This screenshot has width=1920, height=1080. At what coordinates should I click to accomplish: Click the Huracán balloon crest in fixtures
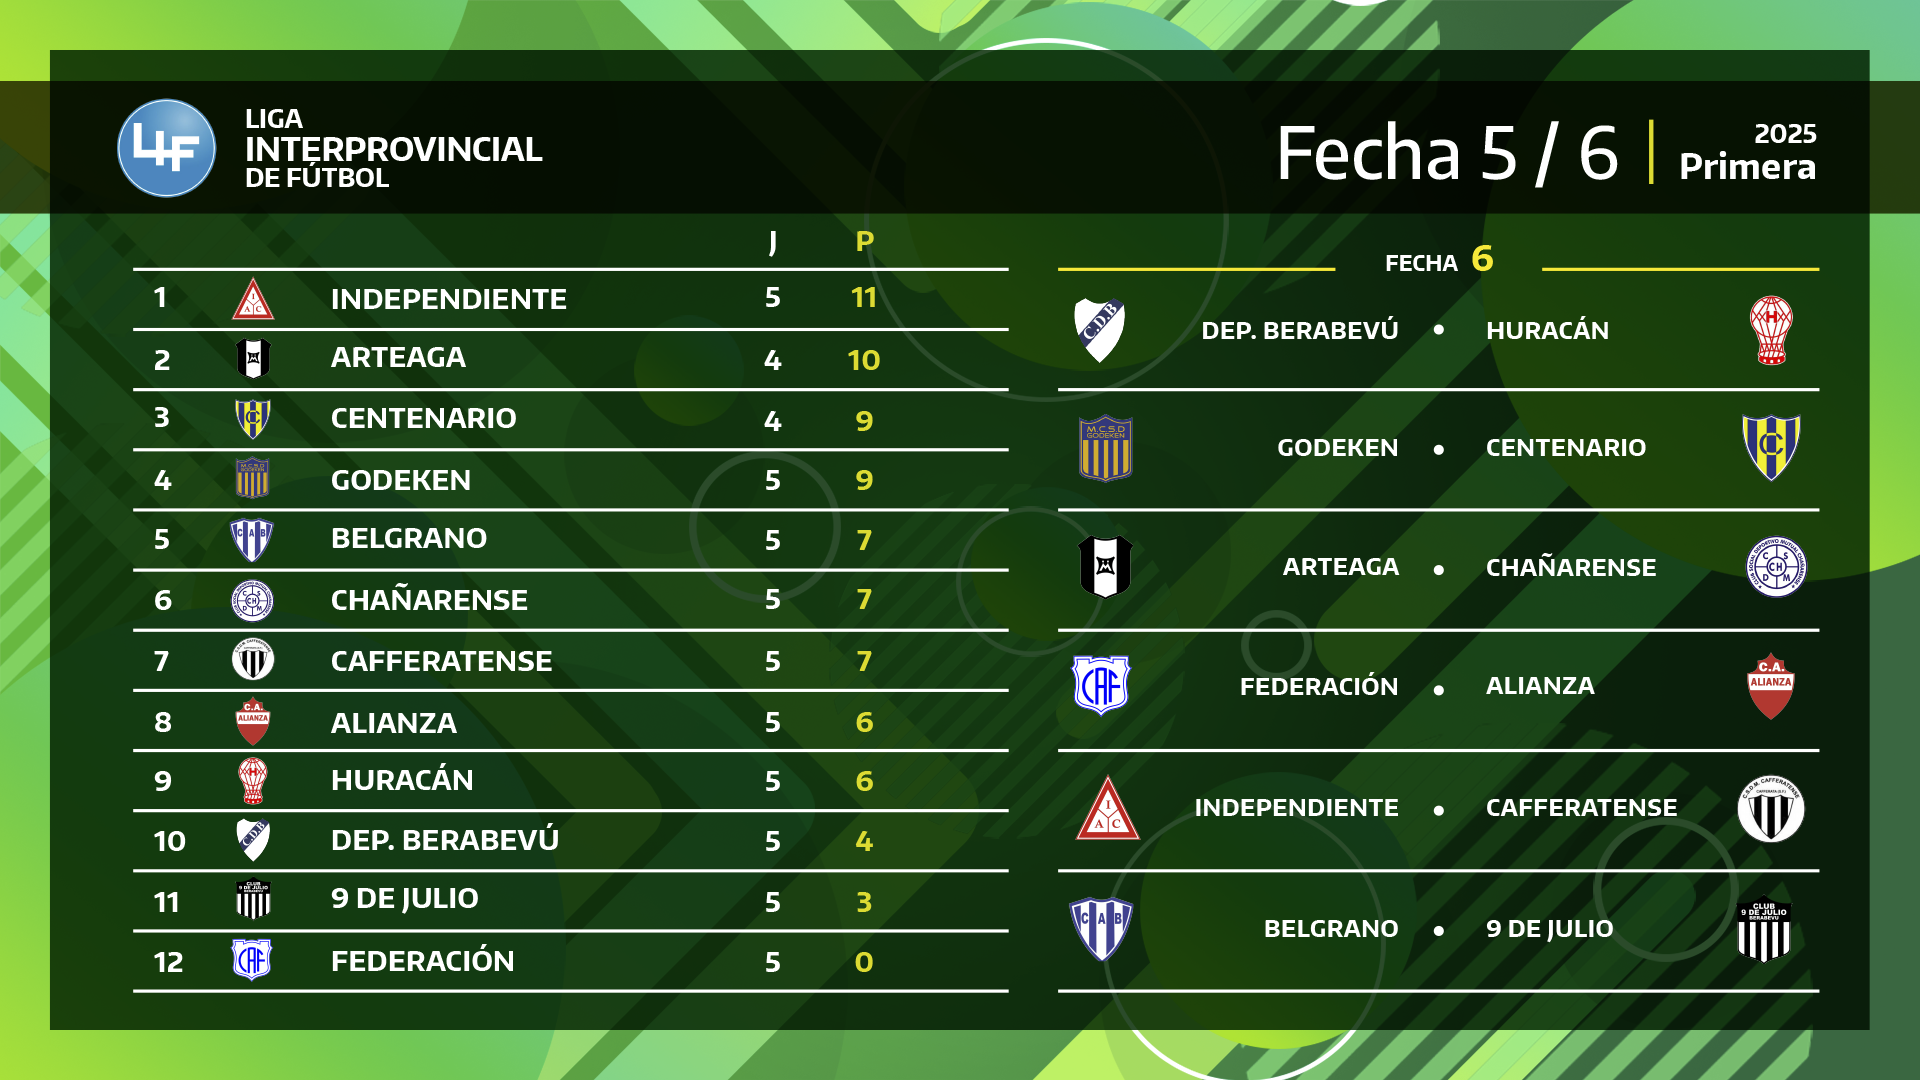(x=1771, y=330)
